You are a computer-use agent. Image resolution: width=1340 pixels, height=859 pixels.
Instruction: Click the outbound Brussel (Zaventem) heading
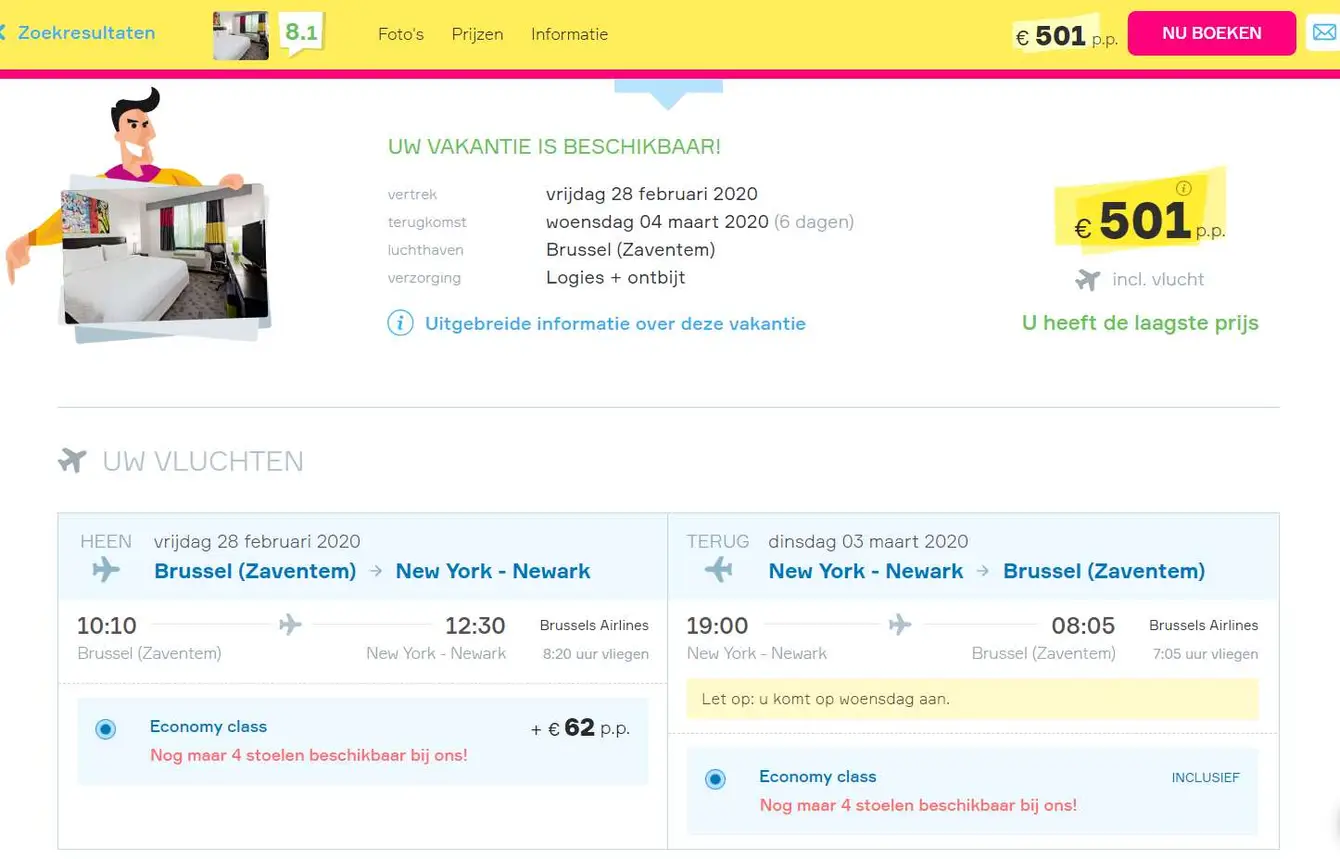(x=255, y=571)
